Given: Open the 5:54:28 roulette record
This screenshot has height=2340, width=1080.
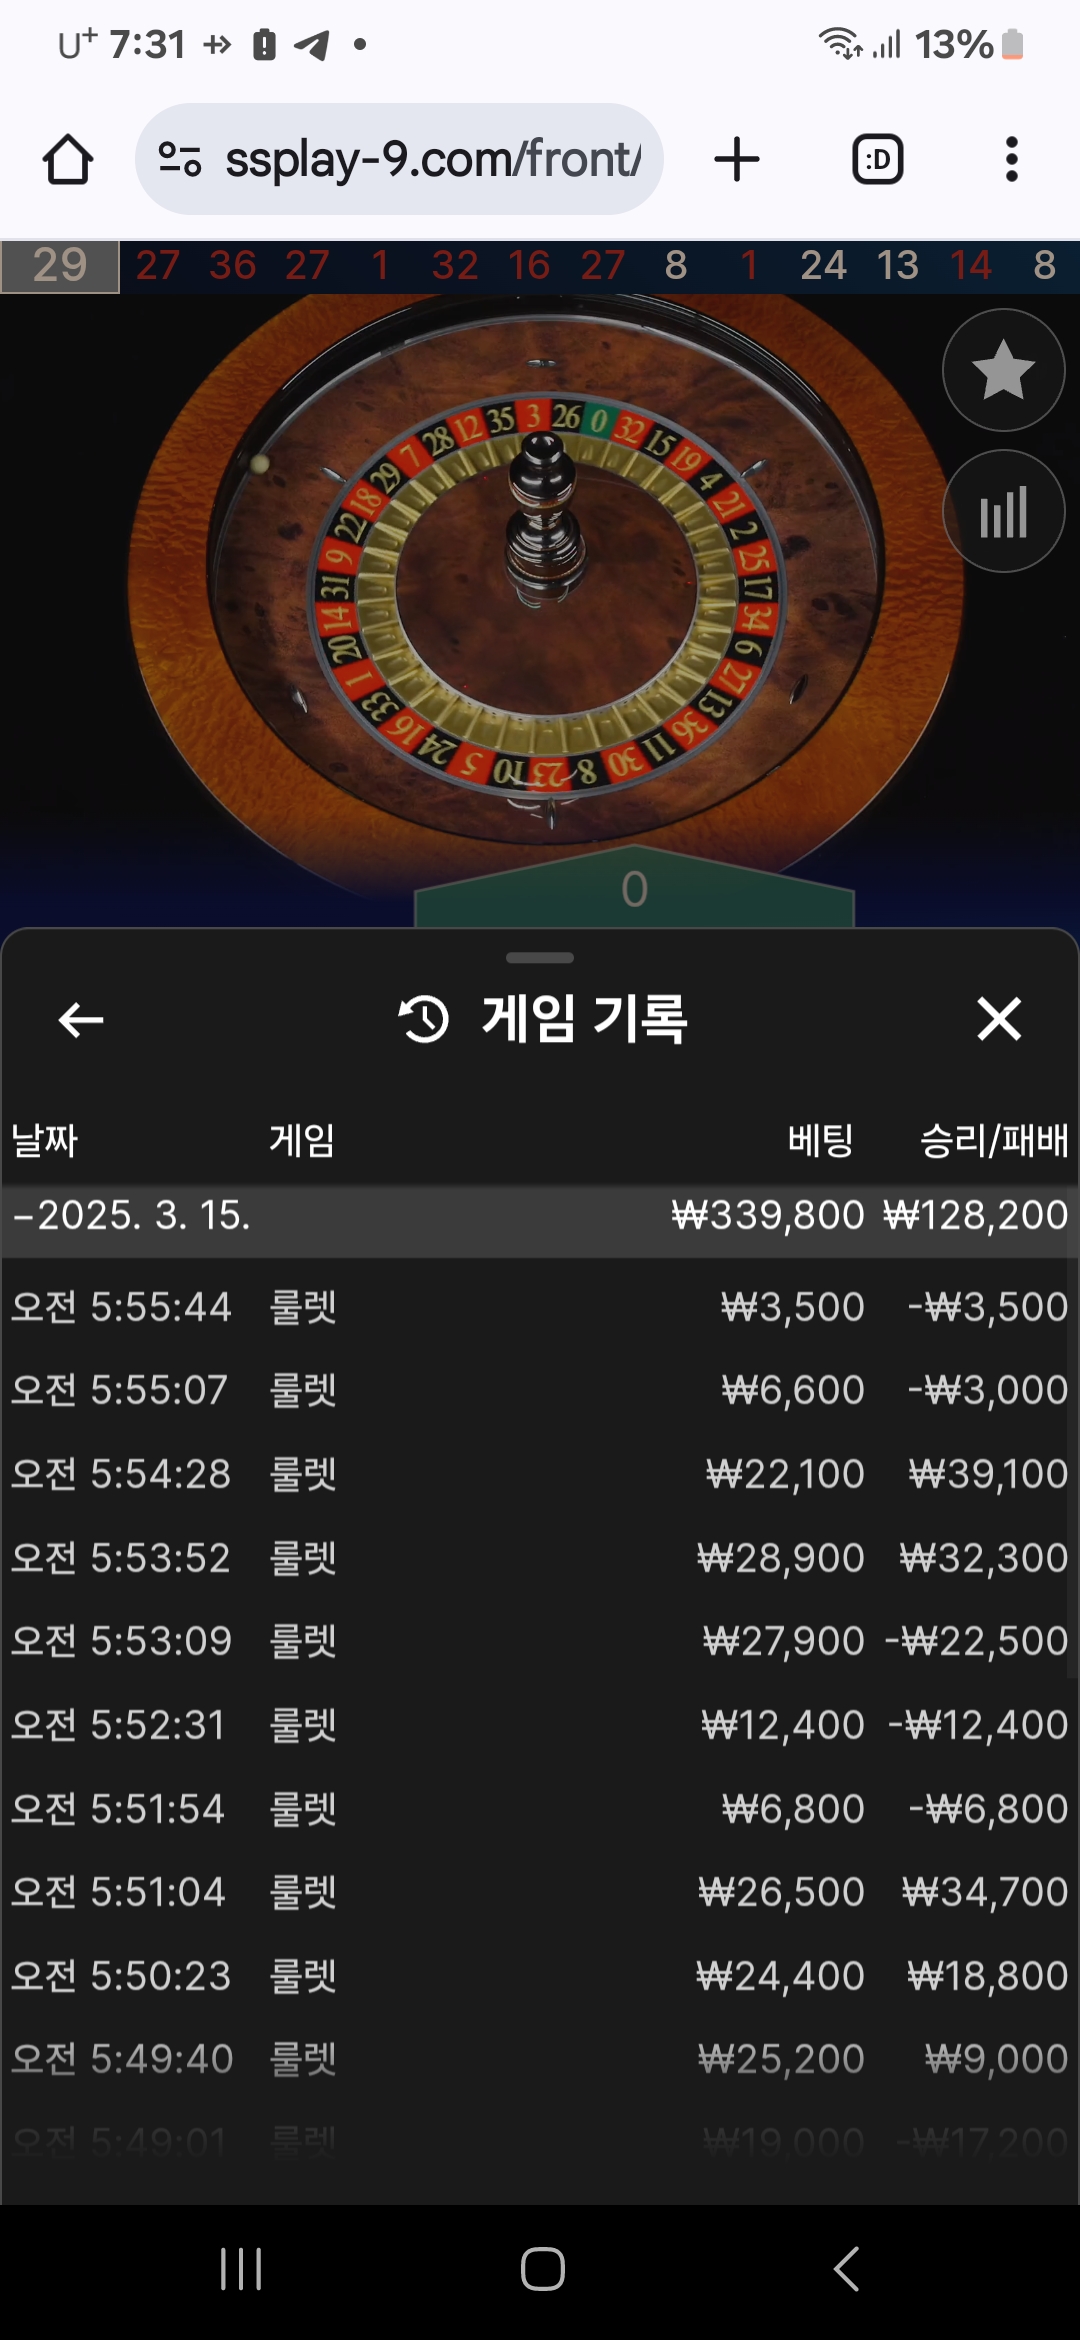Looking at the screenshot, I should (x=540, y=1474).
